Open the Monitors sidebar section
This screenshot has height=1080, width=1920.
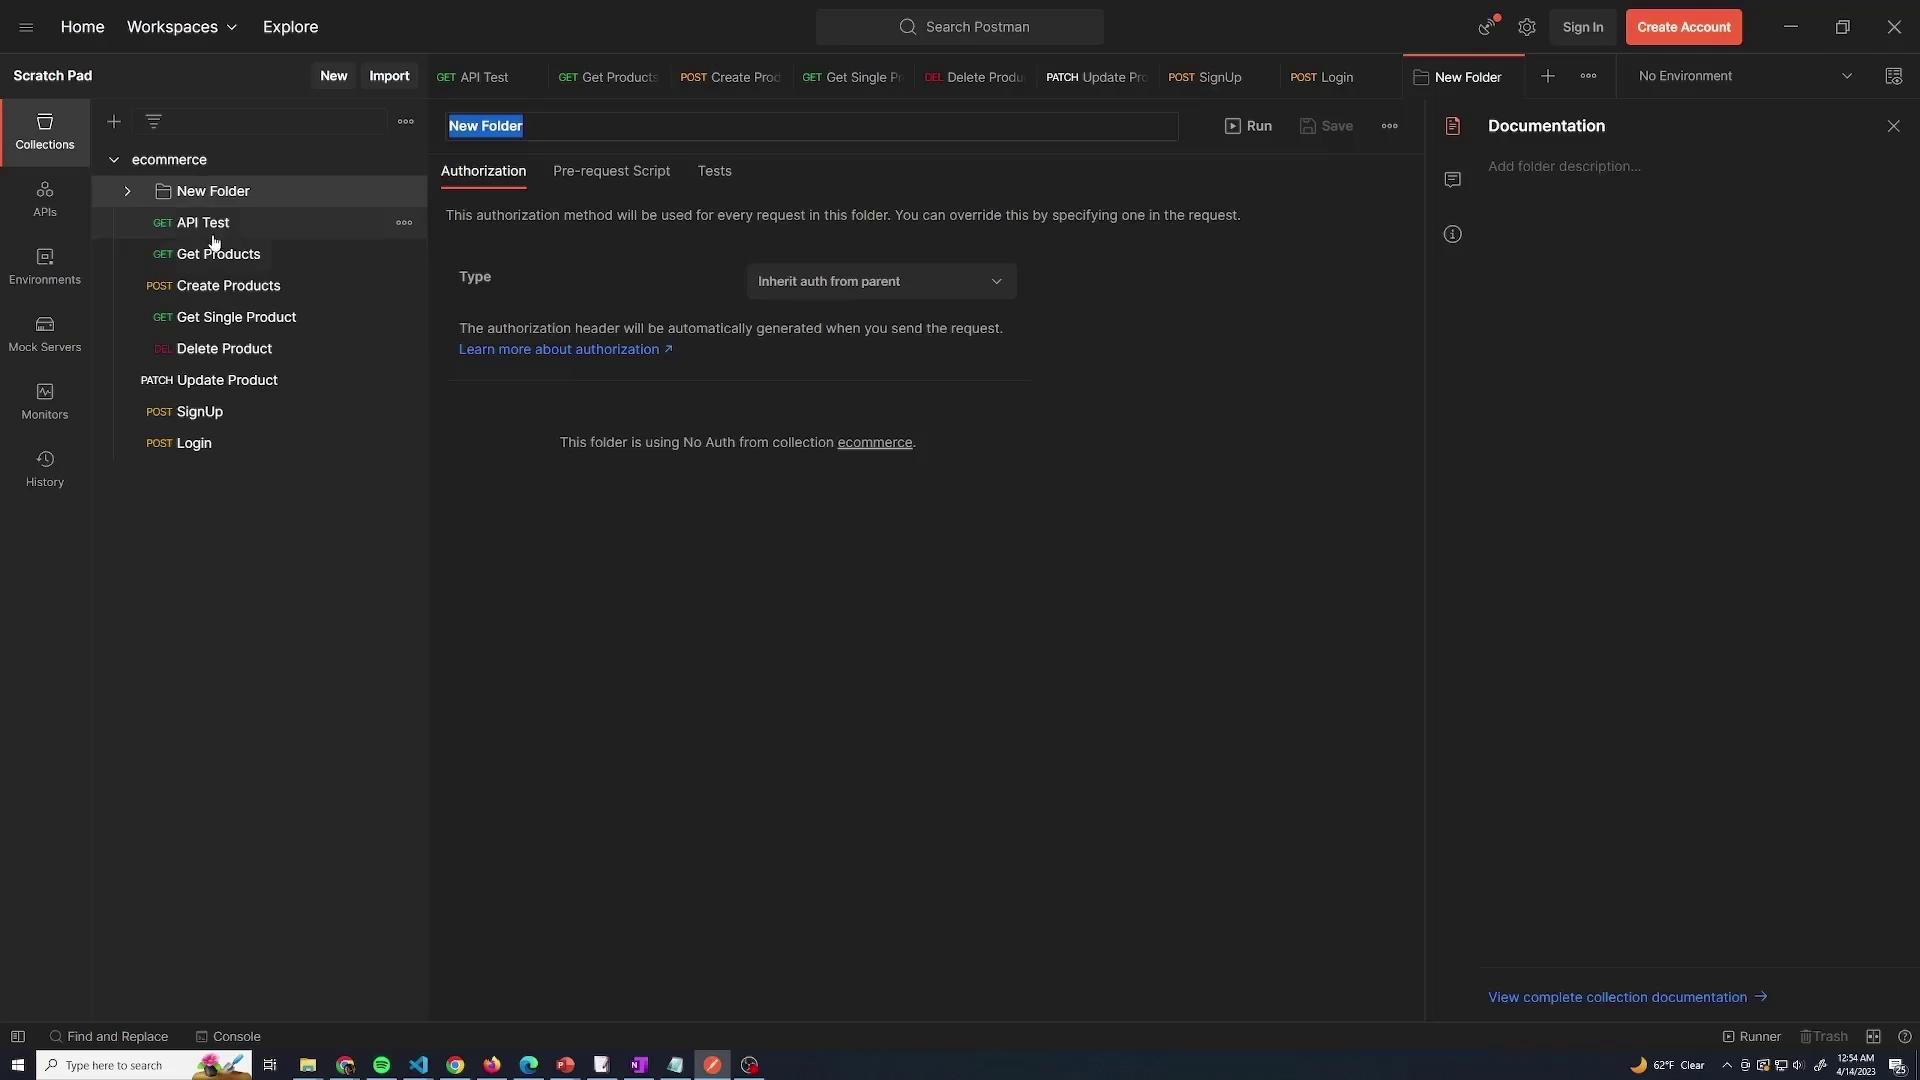pos(44,401)
